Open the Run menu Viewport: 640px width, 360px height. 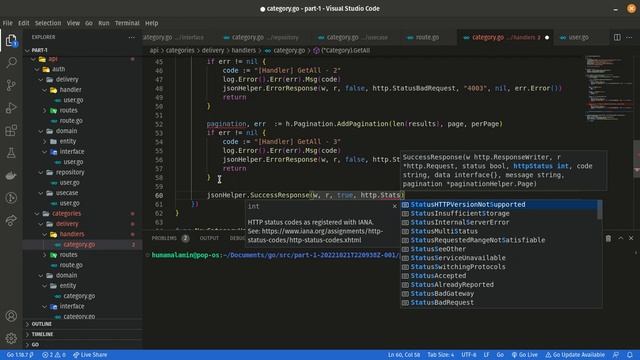104,23
